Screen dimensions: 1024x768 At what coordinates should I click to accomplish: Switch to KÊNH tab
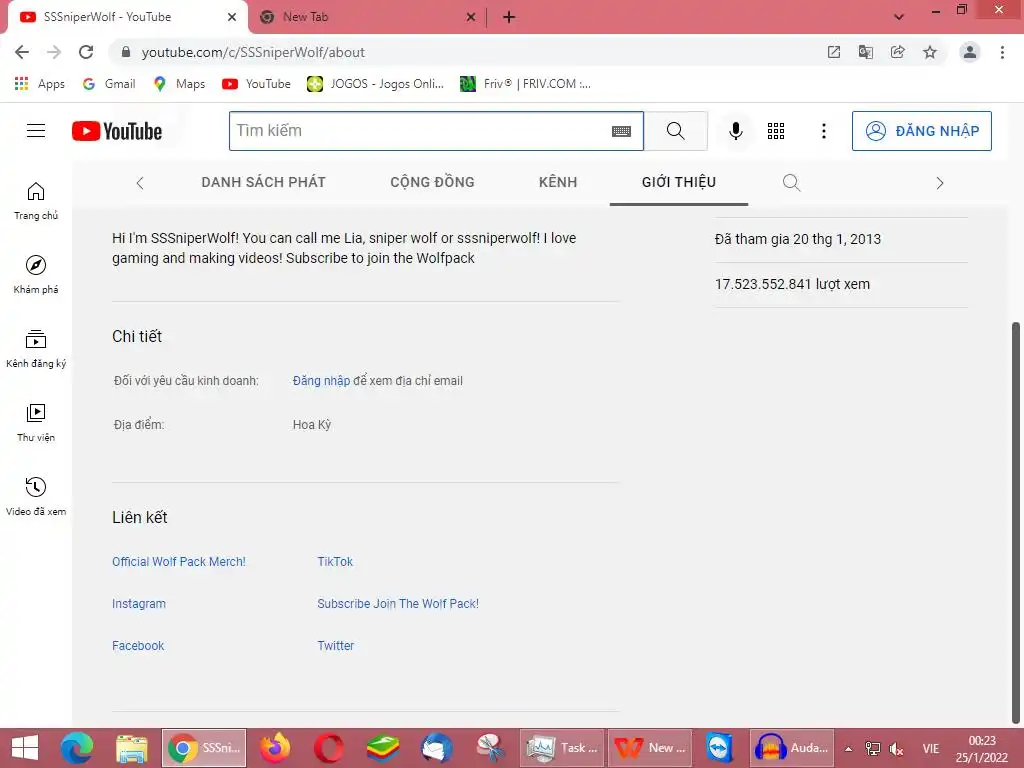click(x=558, y=182)
